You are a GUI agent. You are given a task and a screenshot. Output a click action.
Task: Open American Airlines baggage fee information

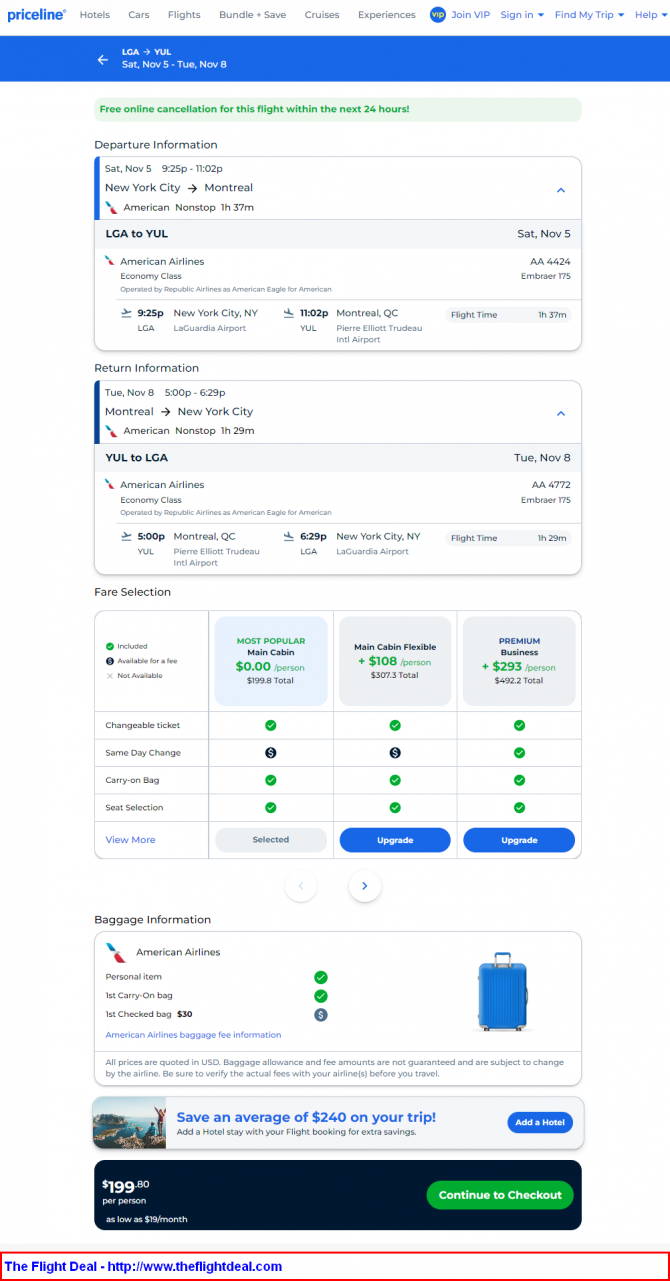[193, 1035]
